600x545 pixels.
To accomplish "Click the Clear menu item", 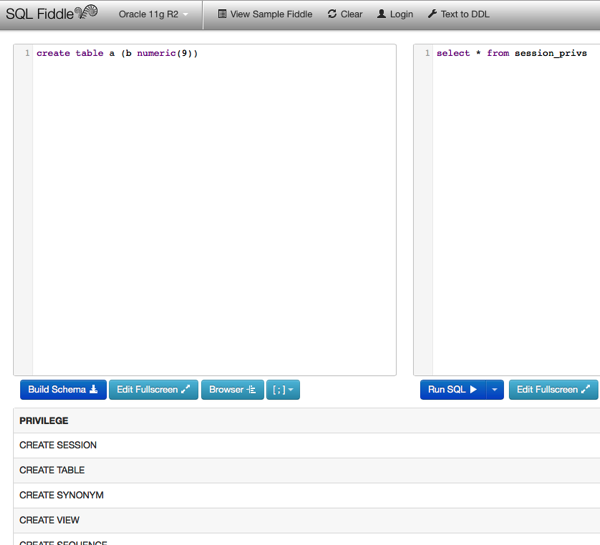I will point(345,14).
